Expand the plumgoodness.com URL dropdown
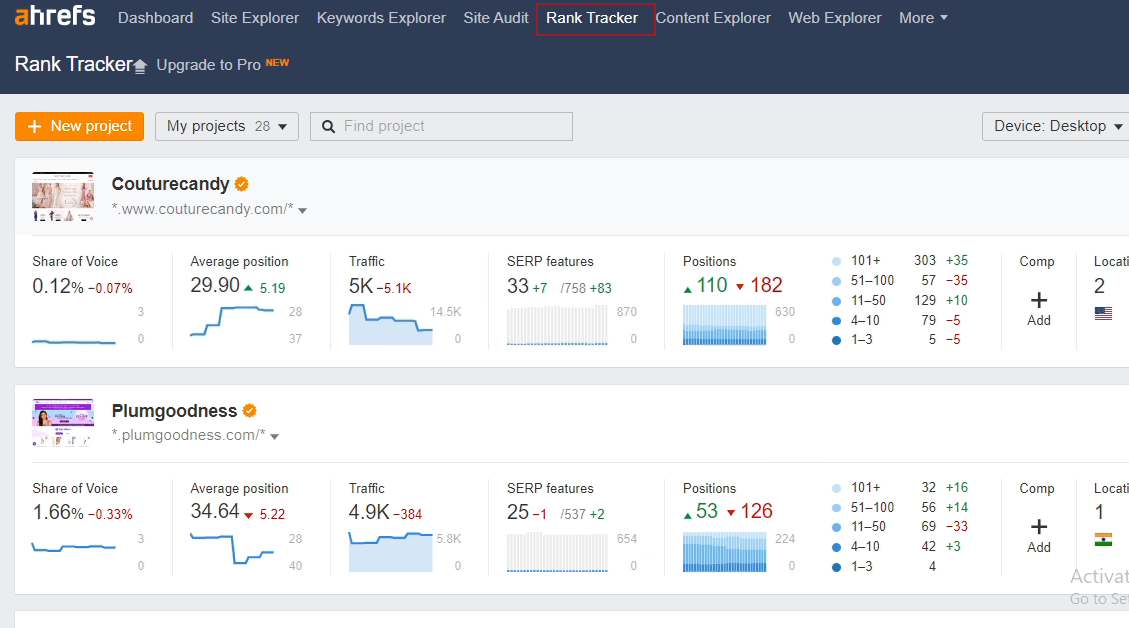Image resolution: width=1129 pixels, height=628 pixels. click(274, 436)
